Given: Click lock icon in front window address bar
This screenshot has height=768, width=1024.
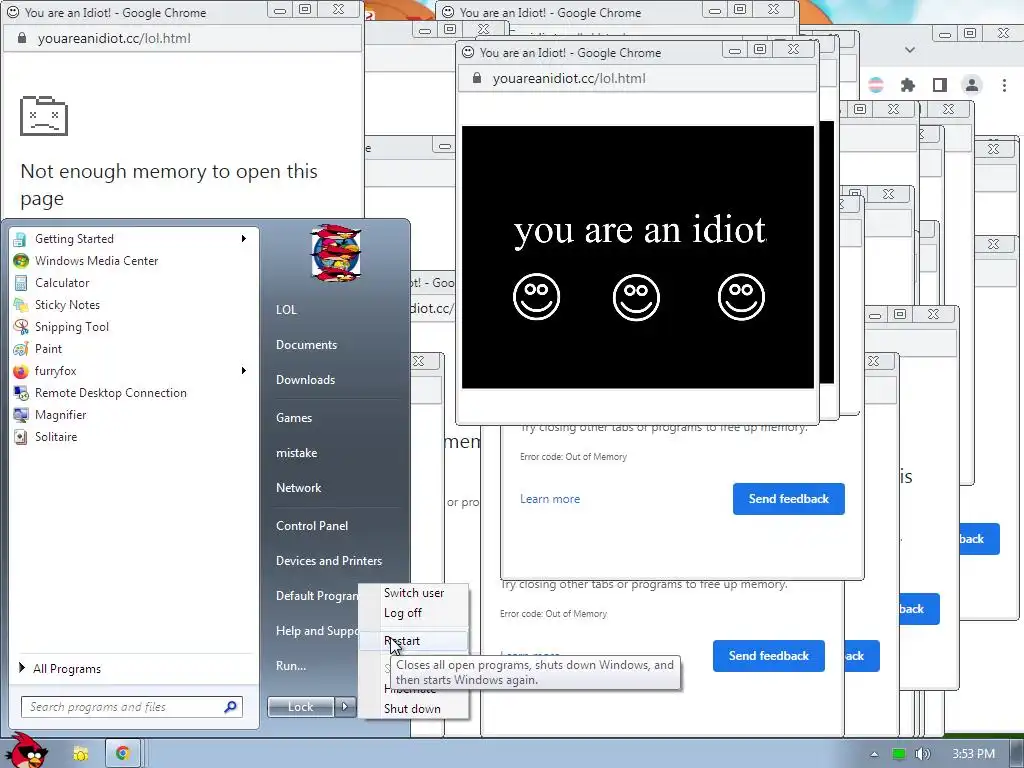Looking at the screenshot, I should pyautogui.click(x=477, y=78).
